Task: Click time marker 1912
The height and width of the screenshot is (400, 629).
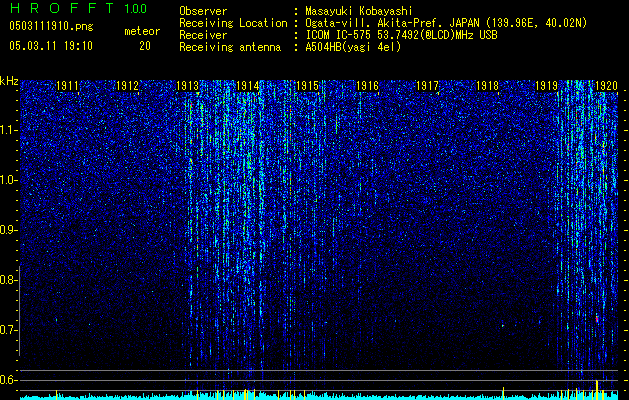Action: (x=127, y=85)
